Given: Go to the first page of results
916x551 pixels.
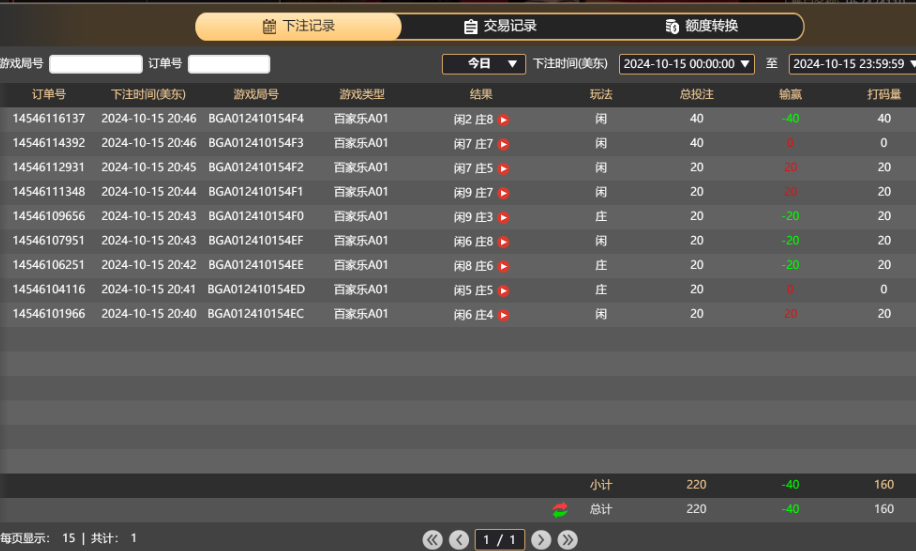Looking at the screenshot, I should tap(432, 540).
